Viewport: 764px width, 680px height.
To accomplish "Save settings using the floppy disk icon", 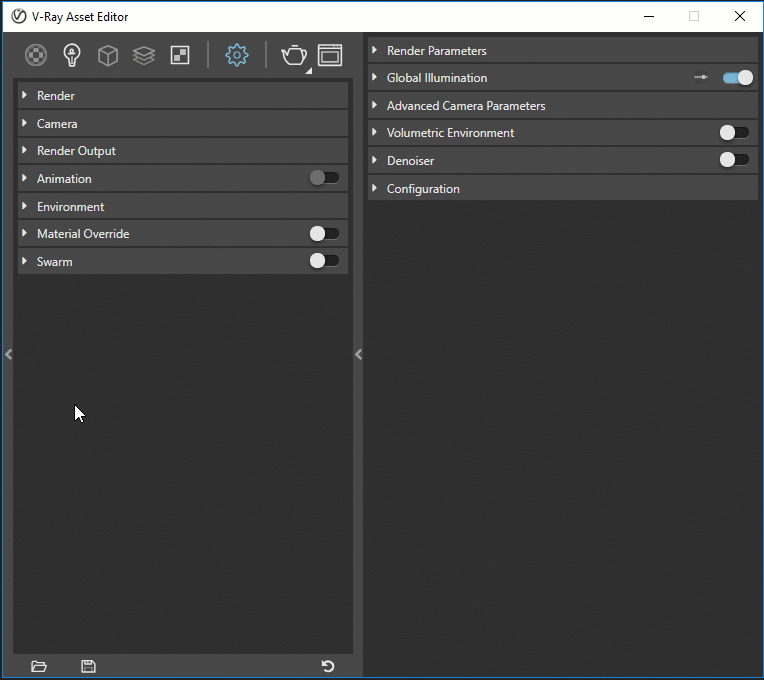I will [88, 666].
